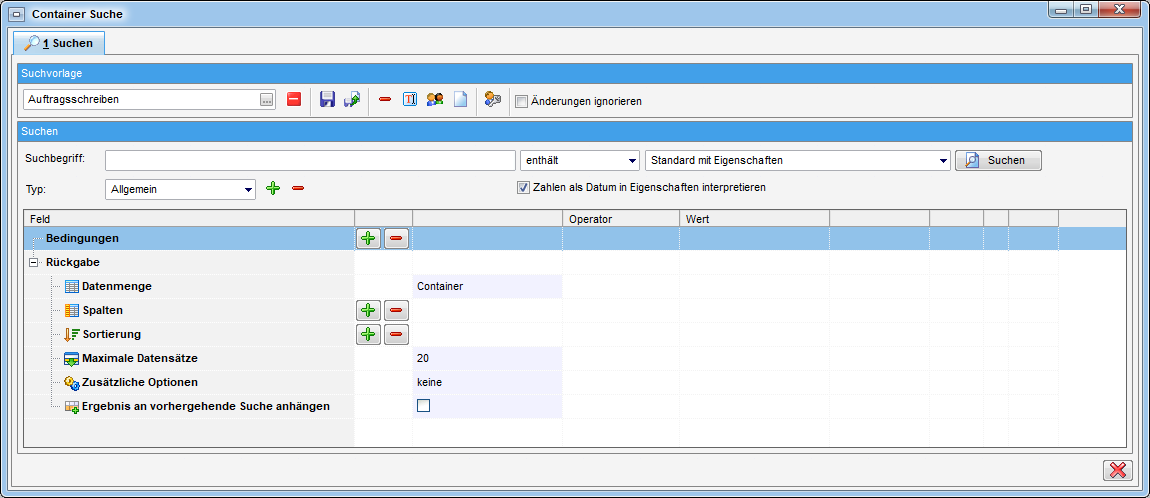Screen dimensions: 1150x498
Task: Collapse the Rückgabe tree node
Action: click(34, 263)
